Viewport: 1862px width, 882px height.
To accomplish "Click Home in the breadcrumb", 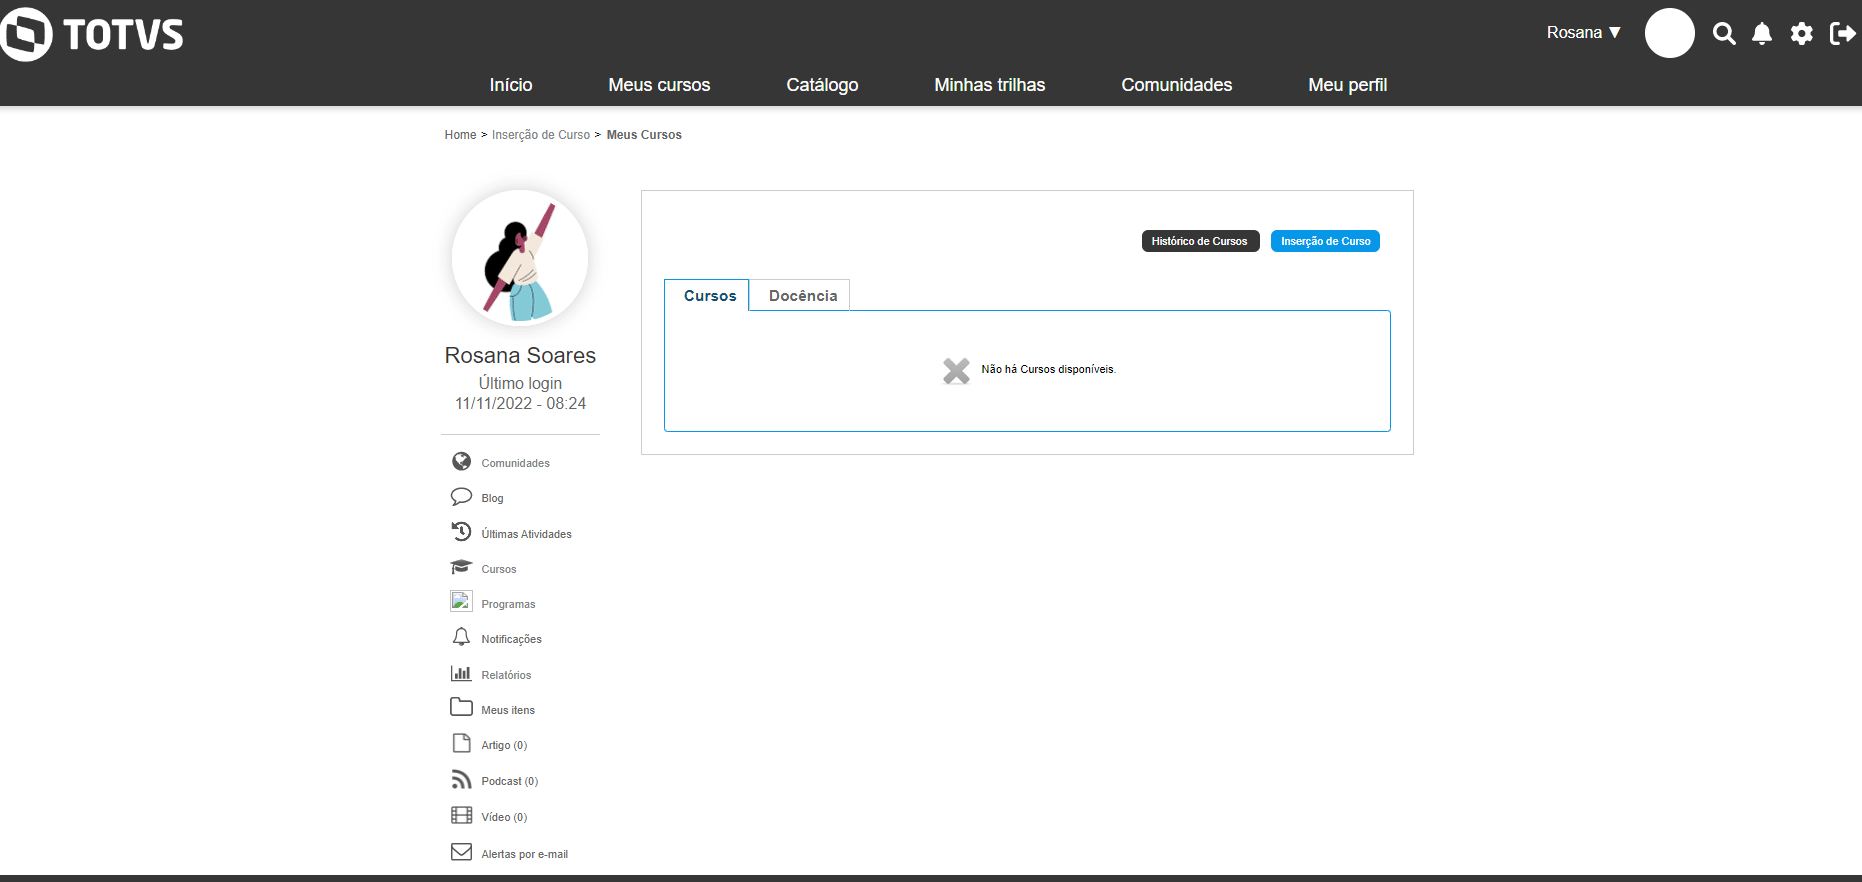I will (x=460, y=135).
